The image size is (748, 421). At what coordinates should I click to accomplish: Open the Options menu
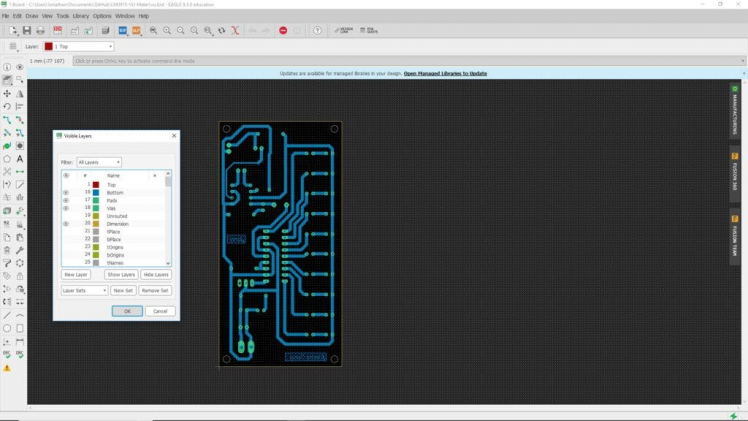102,16
